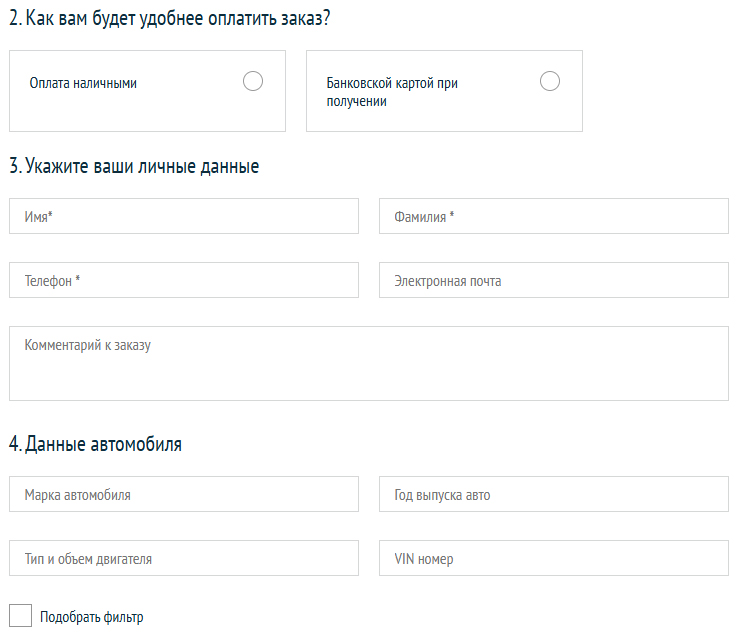Click the "Марка автомобиля" field
This screenshot has height=636, width=736.
[184, 494]
